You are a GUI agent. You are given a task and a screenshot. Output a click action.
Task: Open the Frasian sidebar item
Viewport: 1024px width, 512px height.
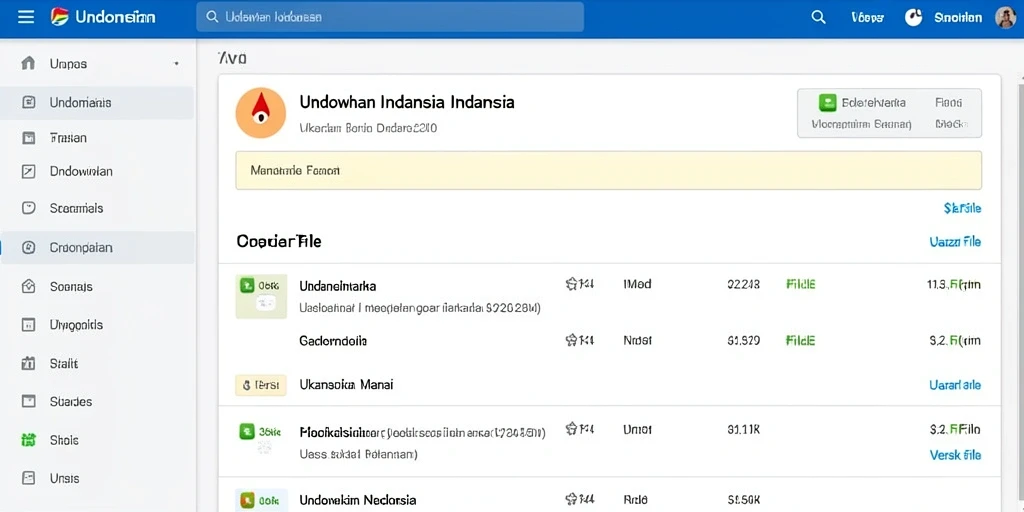pyautogui.click(x=68, y=138)
